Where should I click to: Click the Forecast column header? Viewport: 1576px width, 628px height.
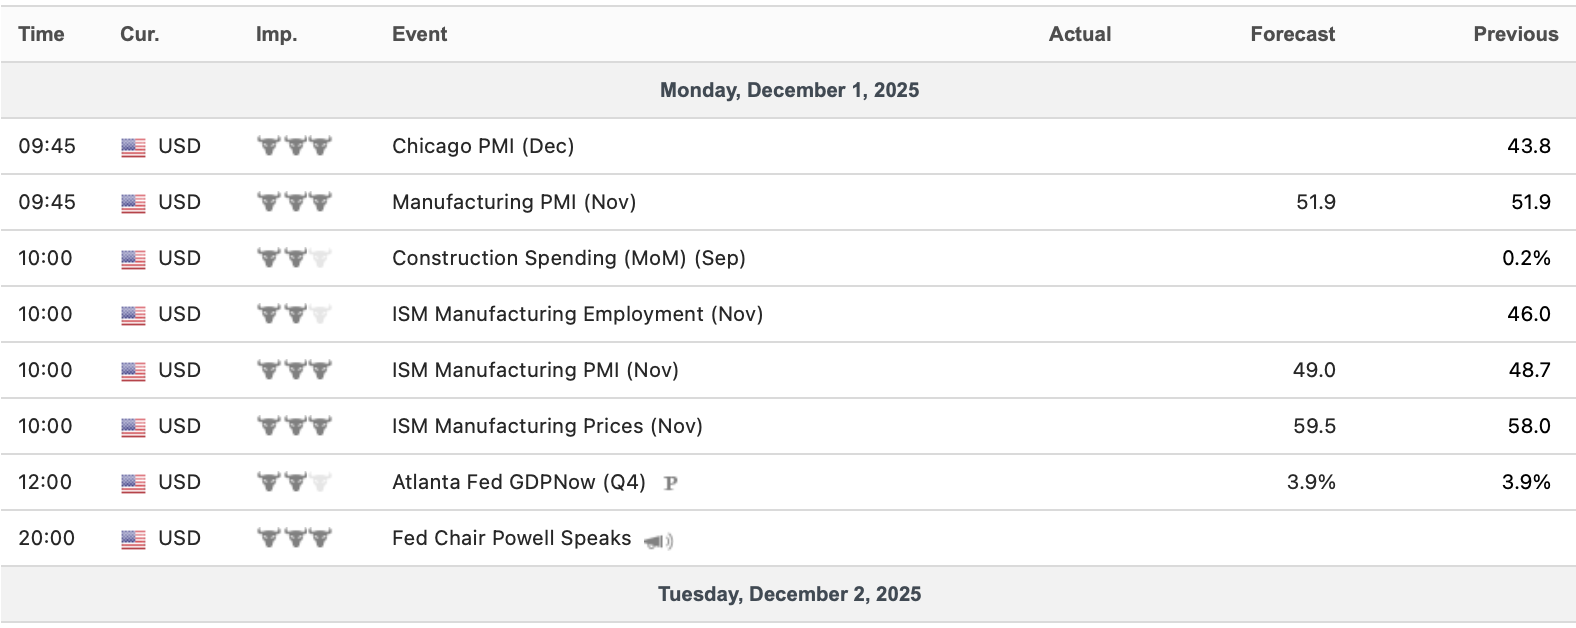click(x=1292, y=34)
